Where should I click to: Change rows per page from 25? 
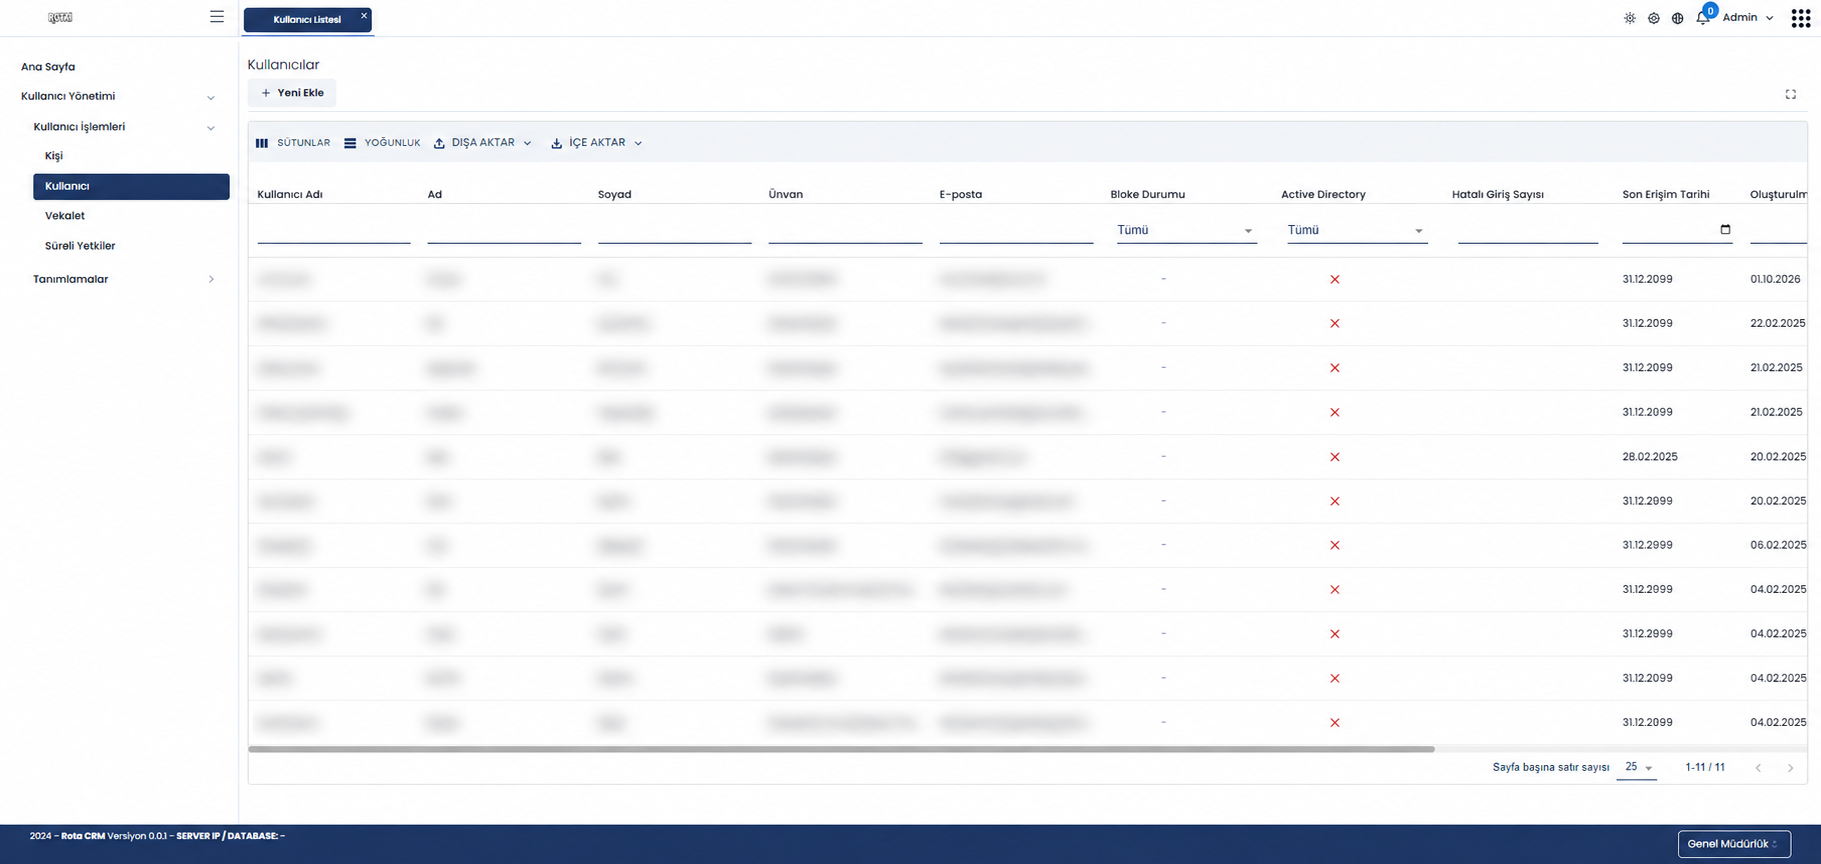(x=1638, y=767)
